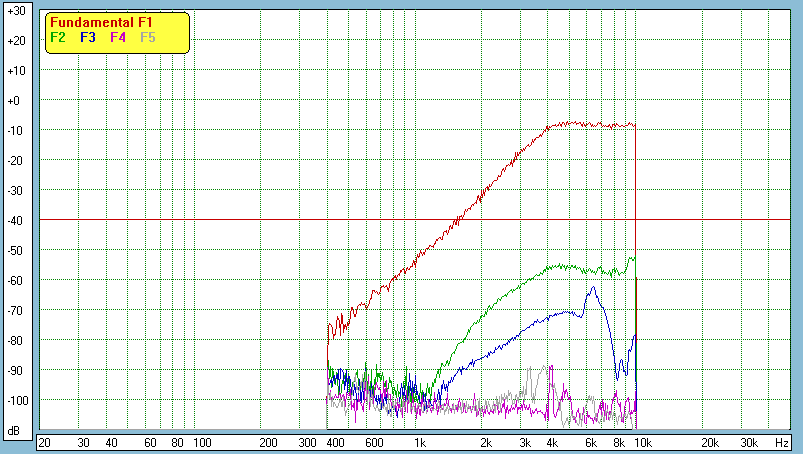
Task: Toggle the green F2 harmonic legend entry
Action: tap(57, 37)
